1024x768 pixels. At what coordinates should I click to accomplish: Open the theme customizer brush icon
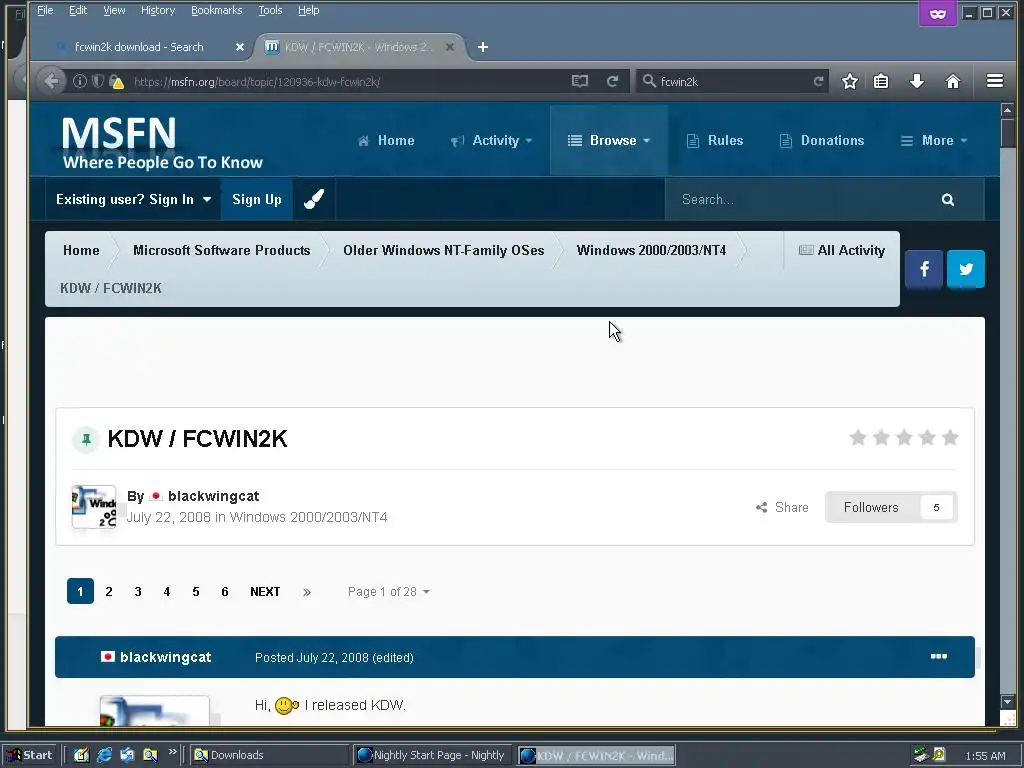tap(313, 199)
